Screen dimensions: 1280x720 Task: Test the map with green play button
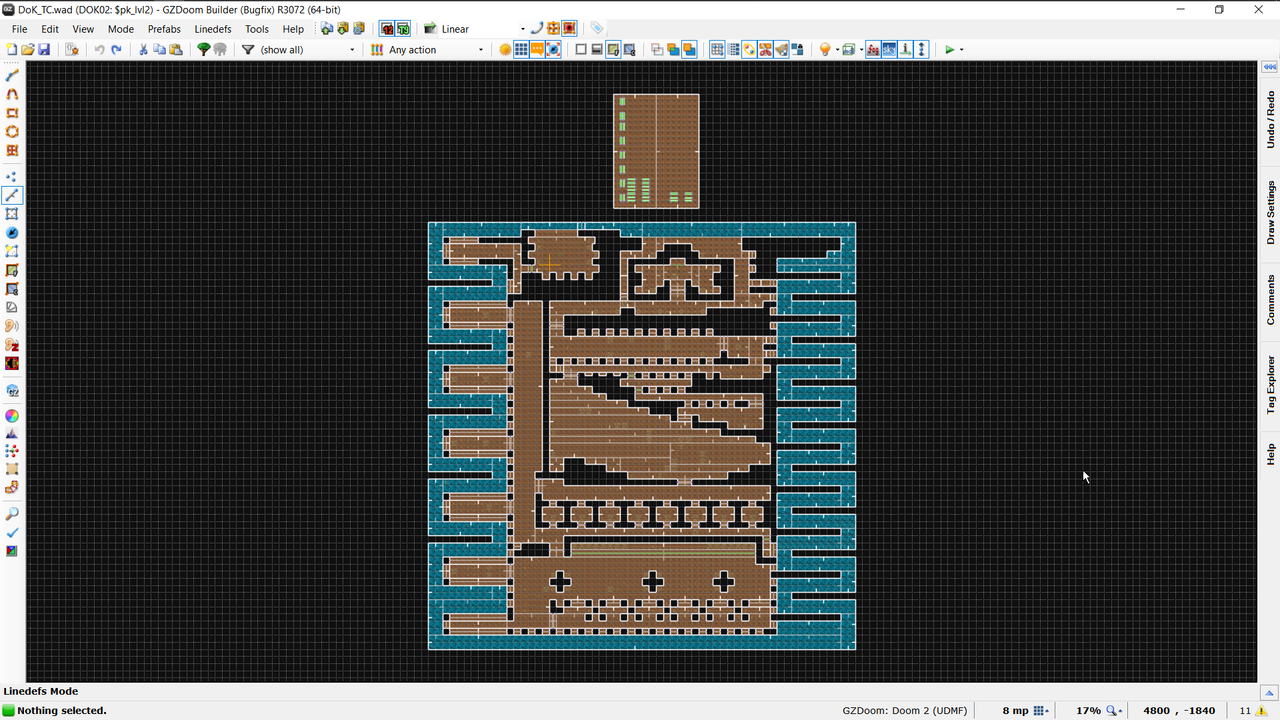click(x=949, y=49)
